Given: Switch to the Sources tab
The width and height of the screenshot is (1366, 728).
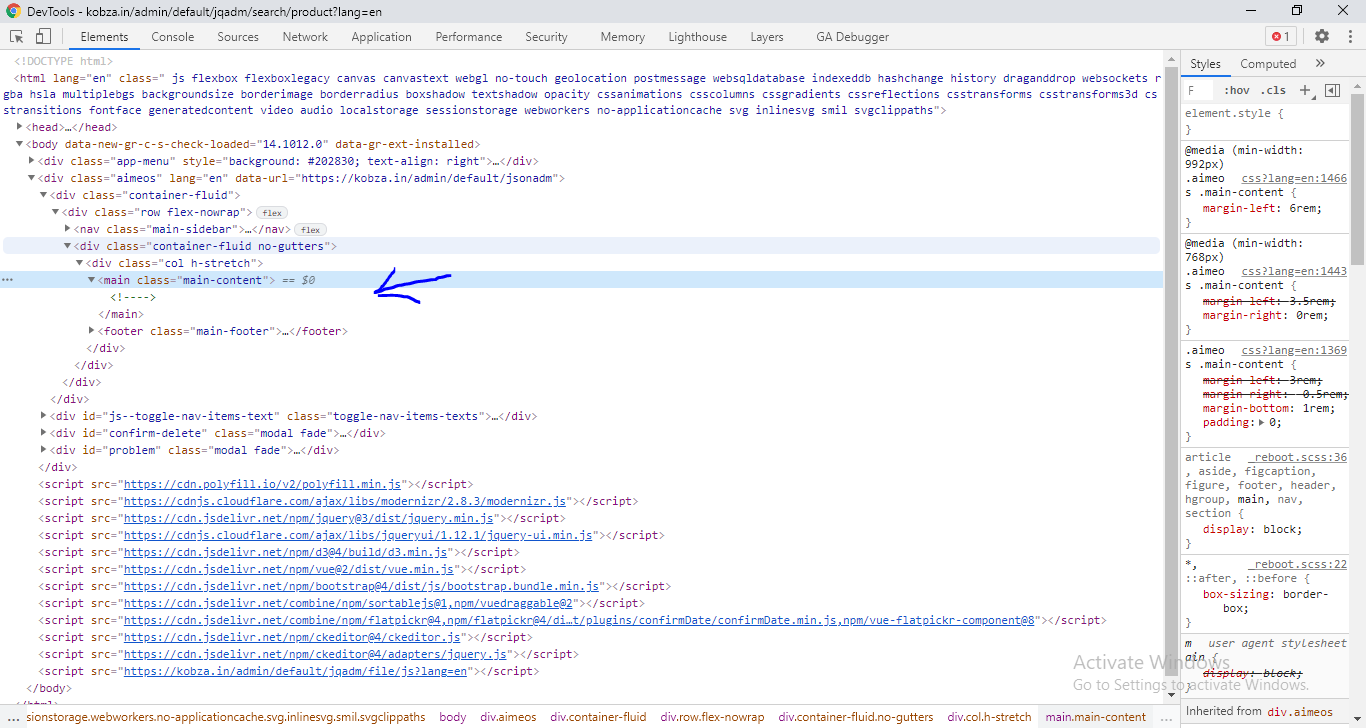Looking at the screenshot, I should [x=238, y=37].
